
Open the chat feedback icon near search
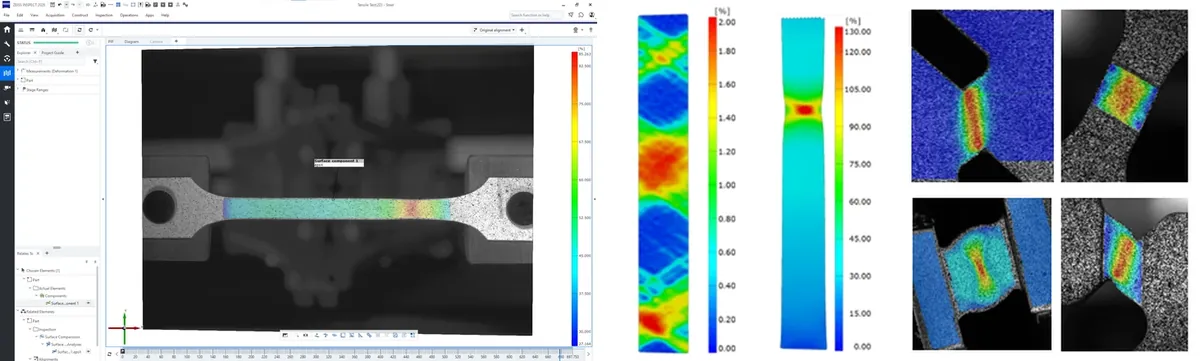click(x=581, y=15)
